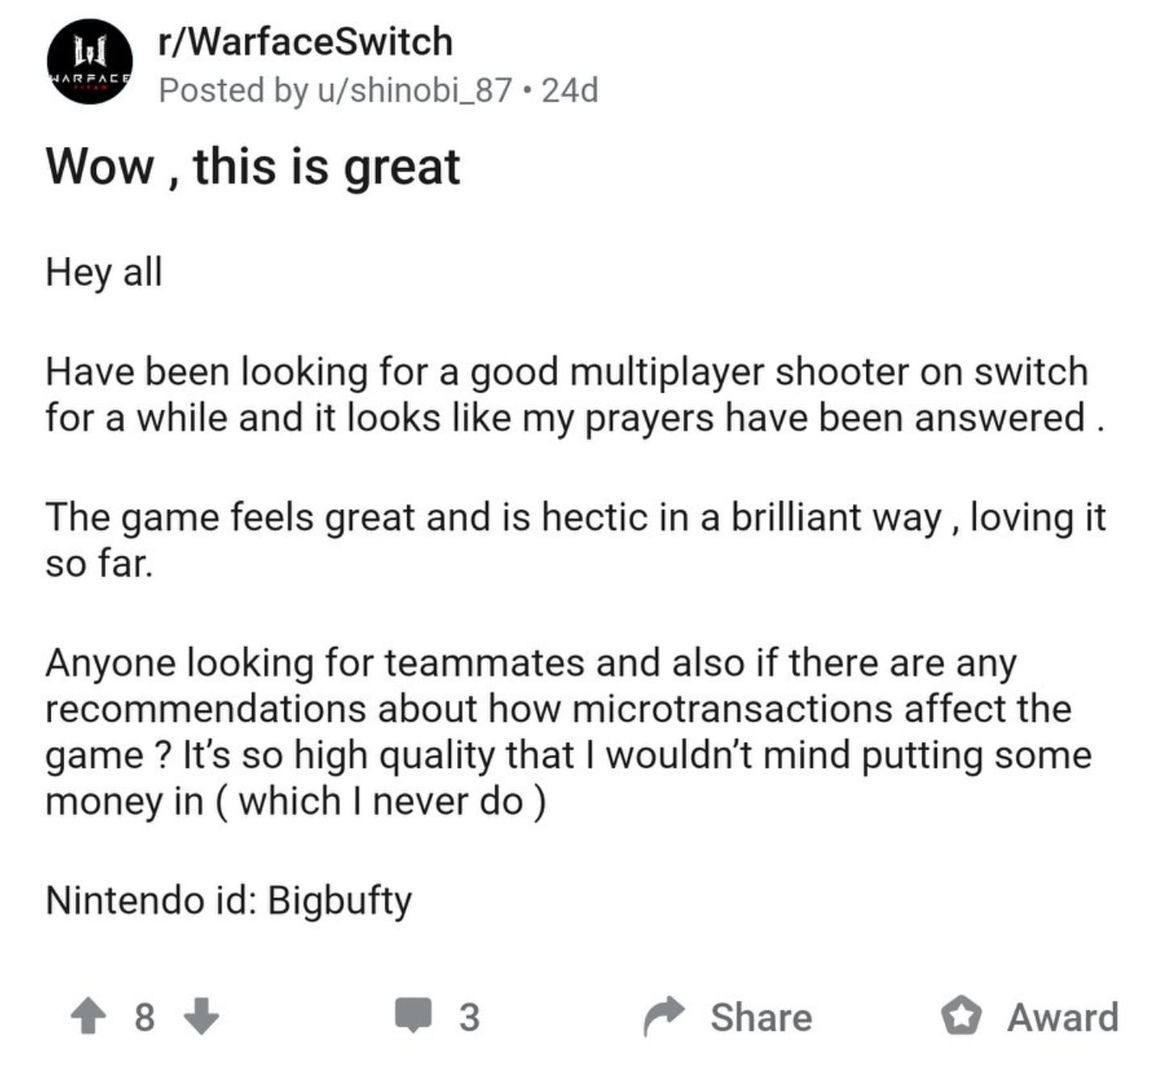Open the r/WarfaceSwitch subreddit link
This screenshot has width=1163, height=1080.
tap(305, 42)
